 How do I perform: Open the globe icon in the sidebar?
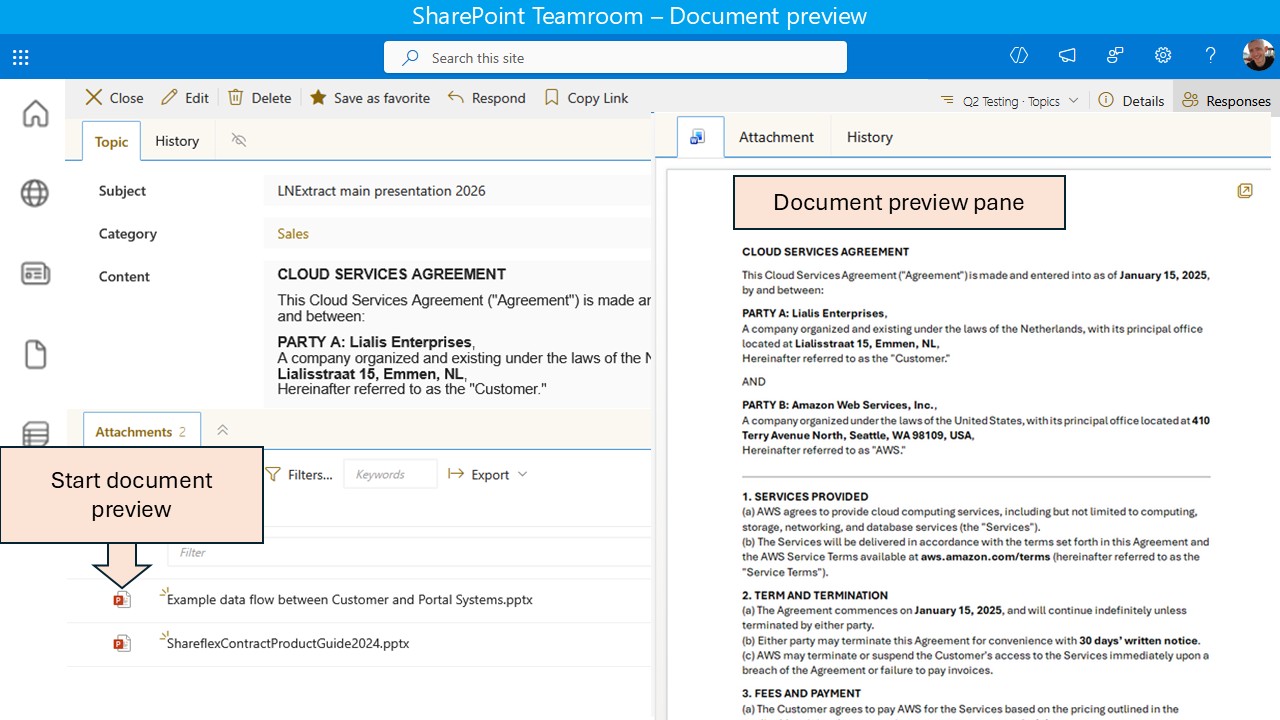pyautogui.click(x=35, y=194)
